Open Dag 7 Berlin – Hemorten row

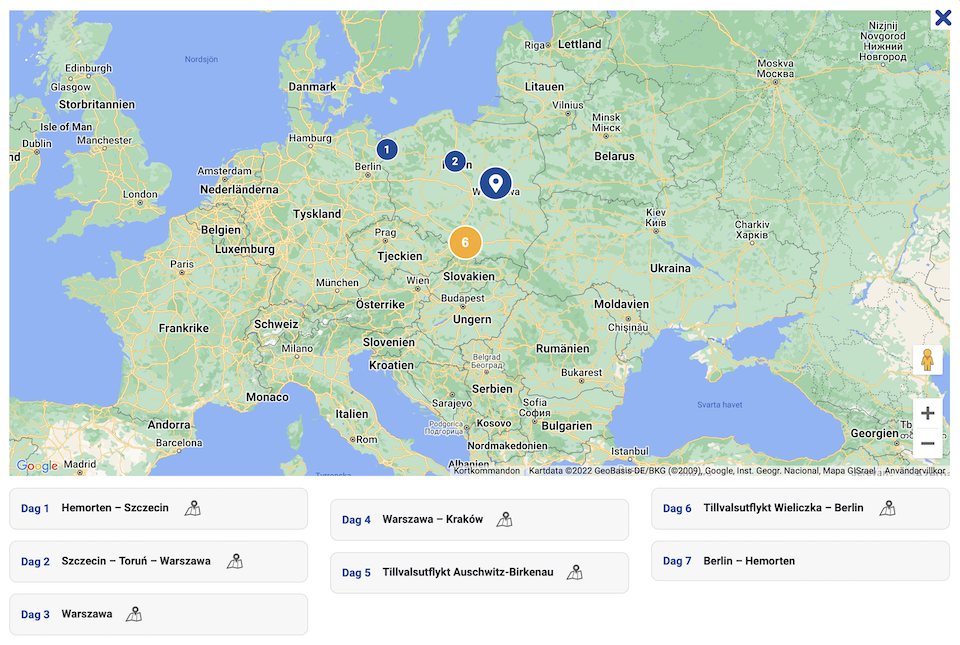[800, 561]
